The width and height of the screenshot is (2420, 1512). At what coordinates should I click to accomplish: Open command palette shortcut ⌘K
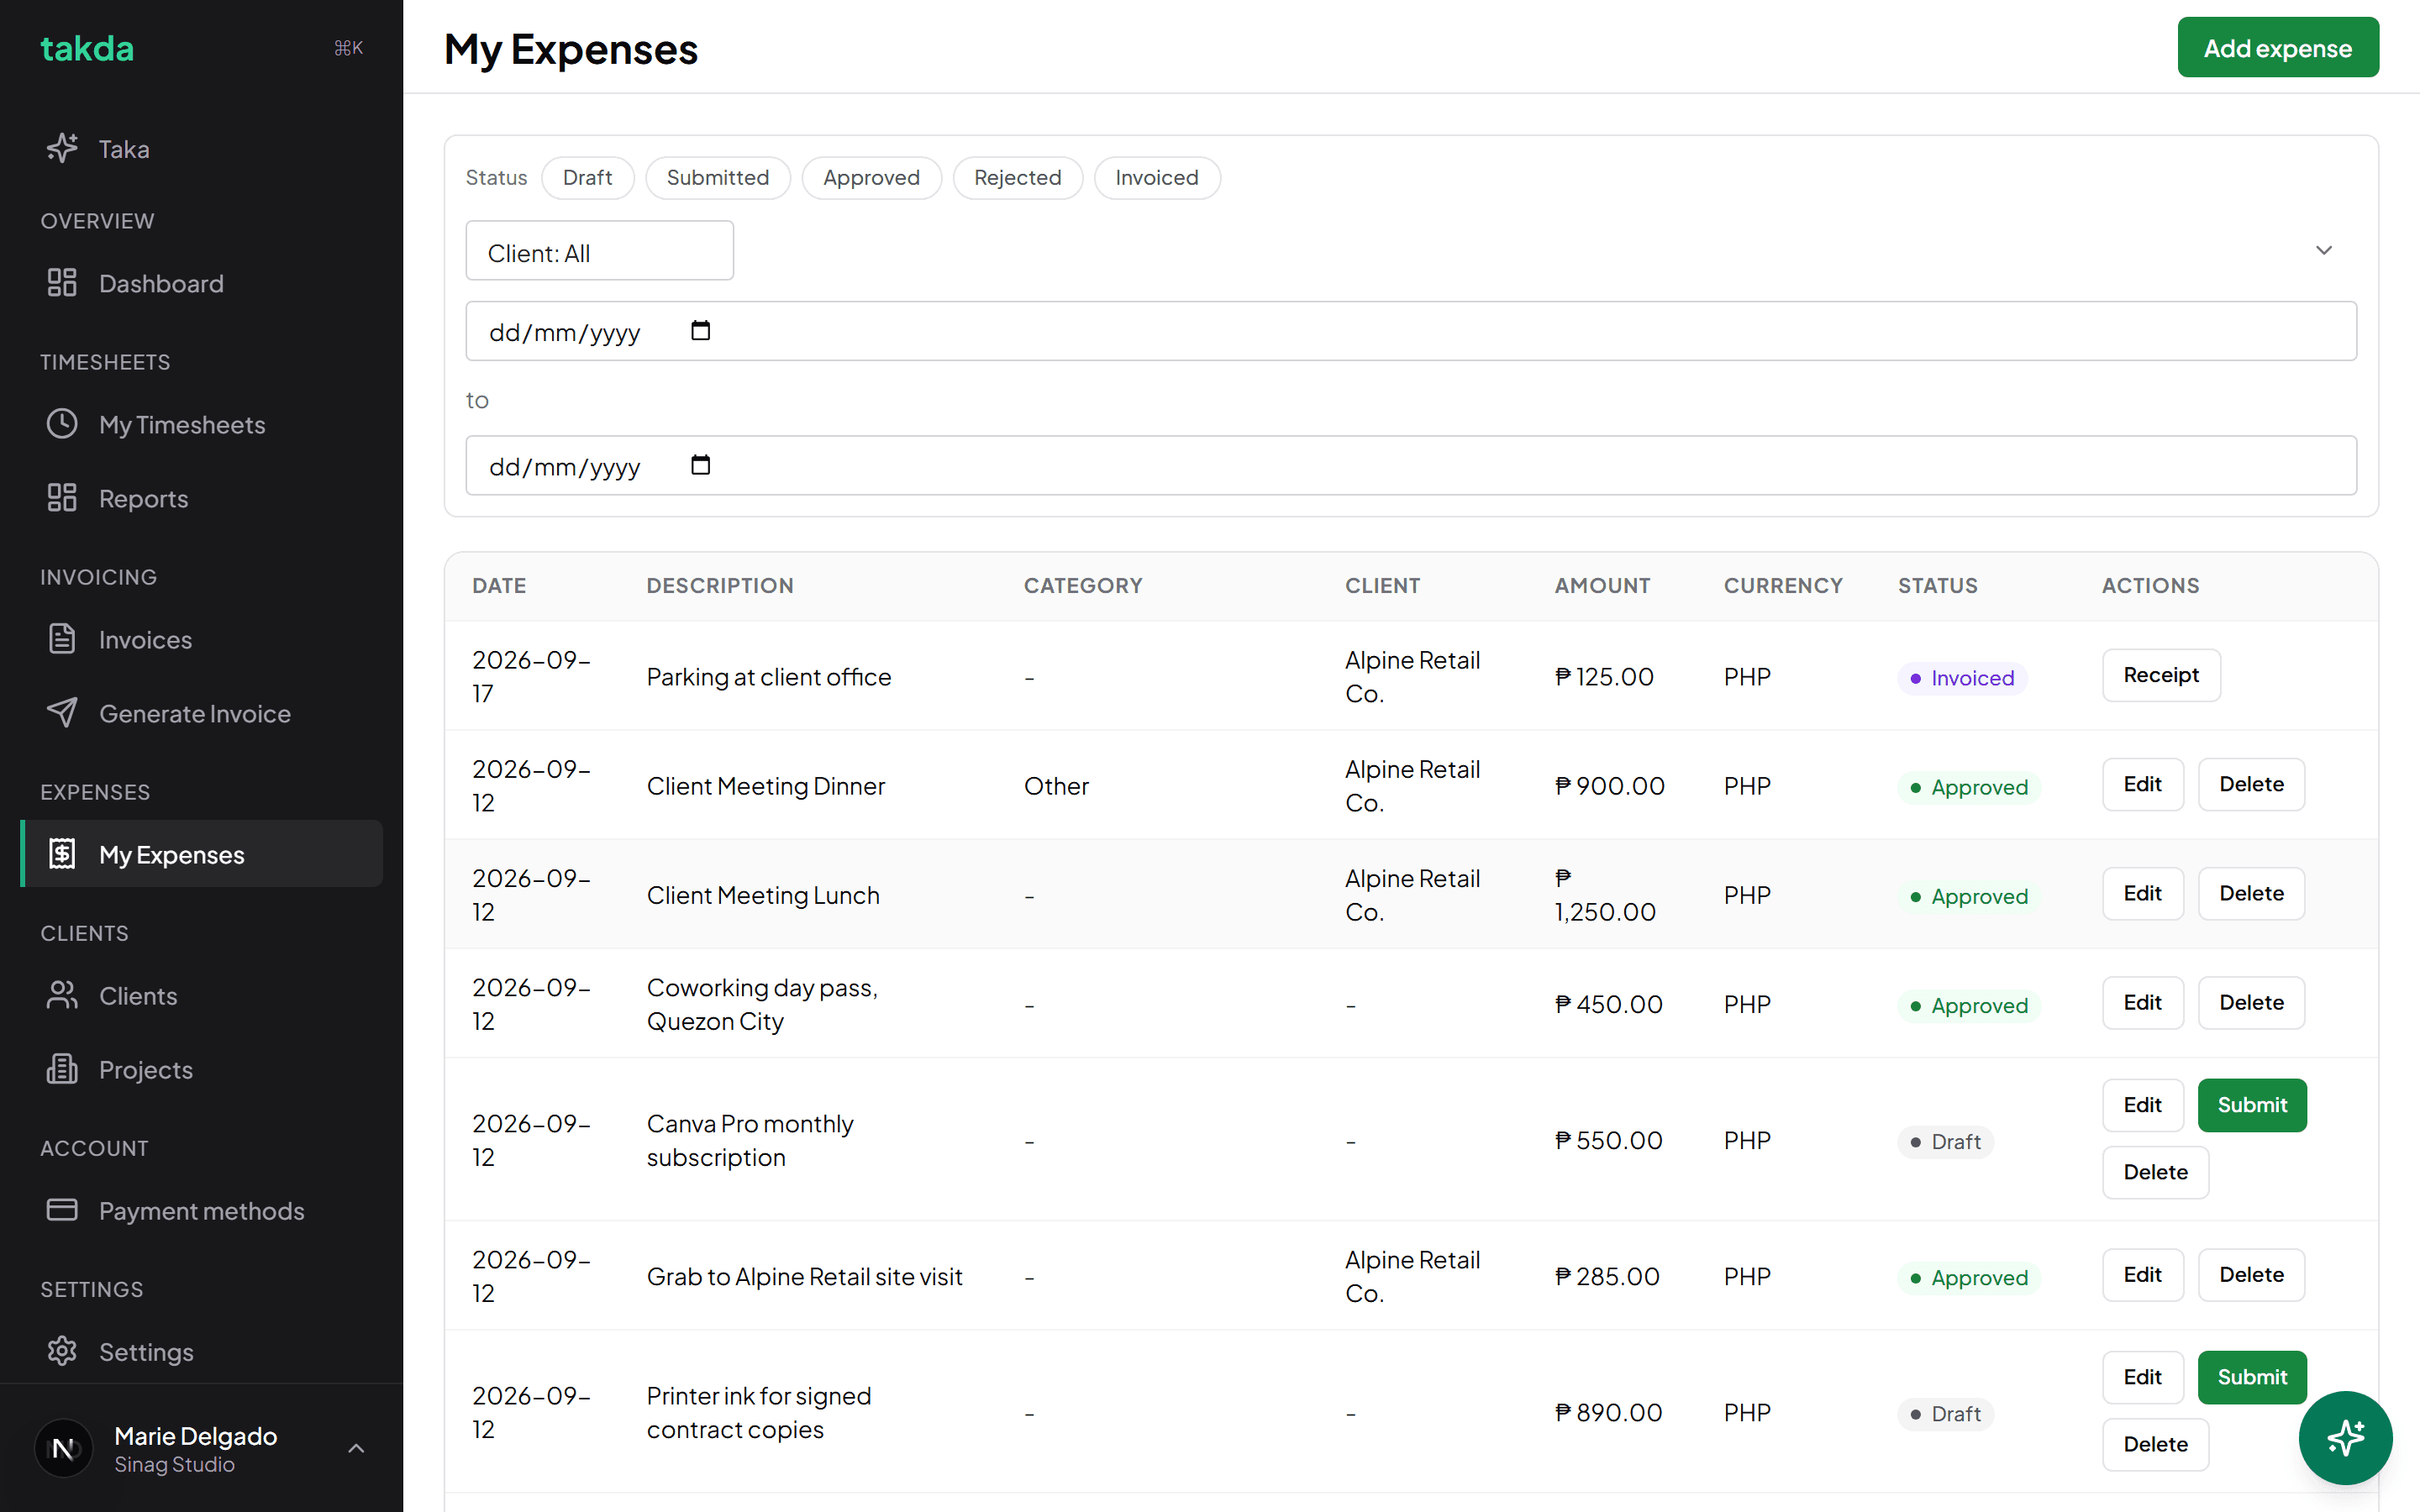coord(348,48)
